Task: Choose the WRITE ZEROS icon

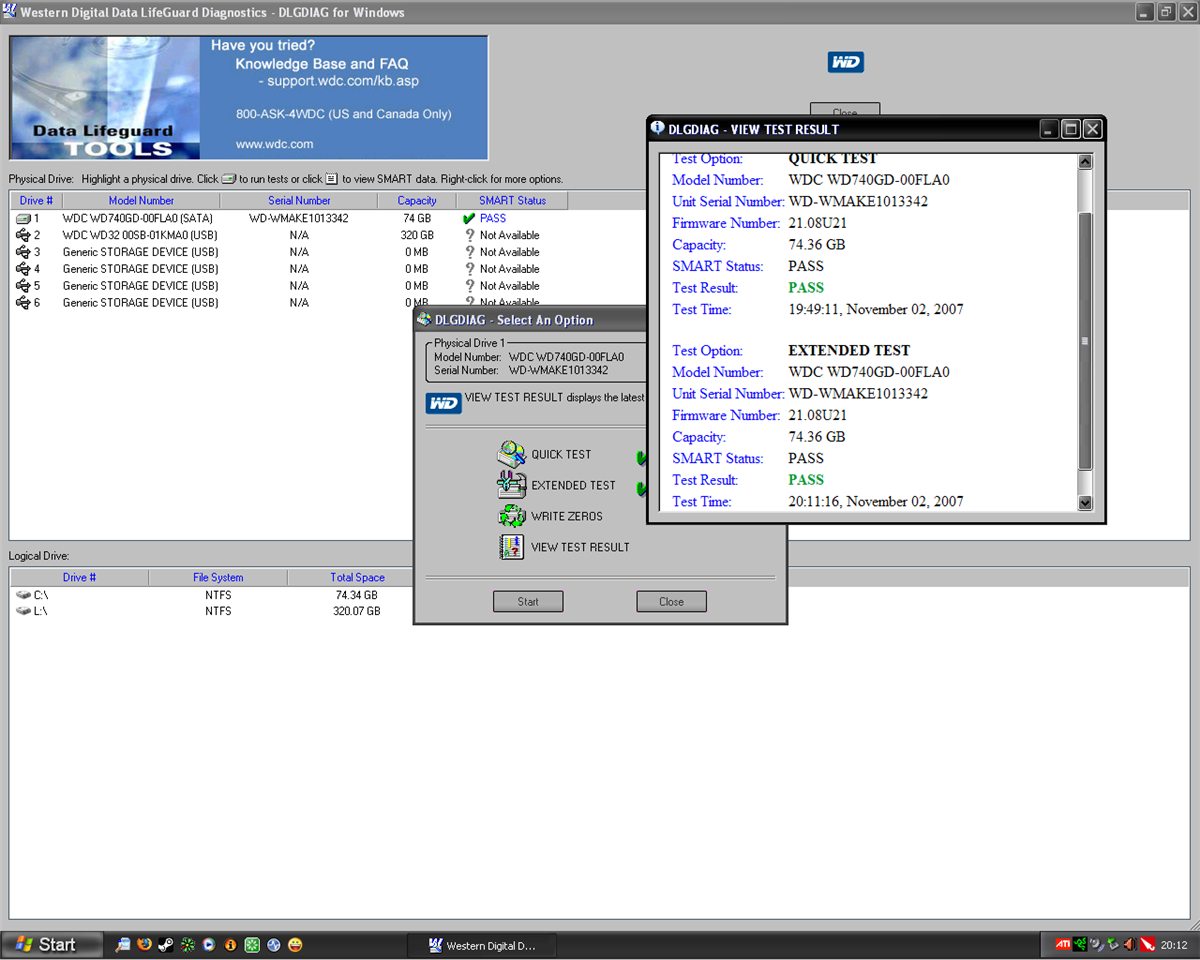Action: 512,516
